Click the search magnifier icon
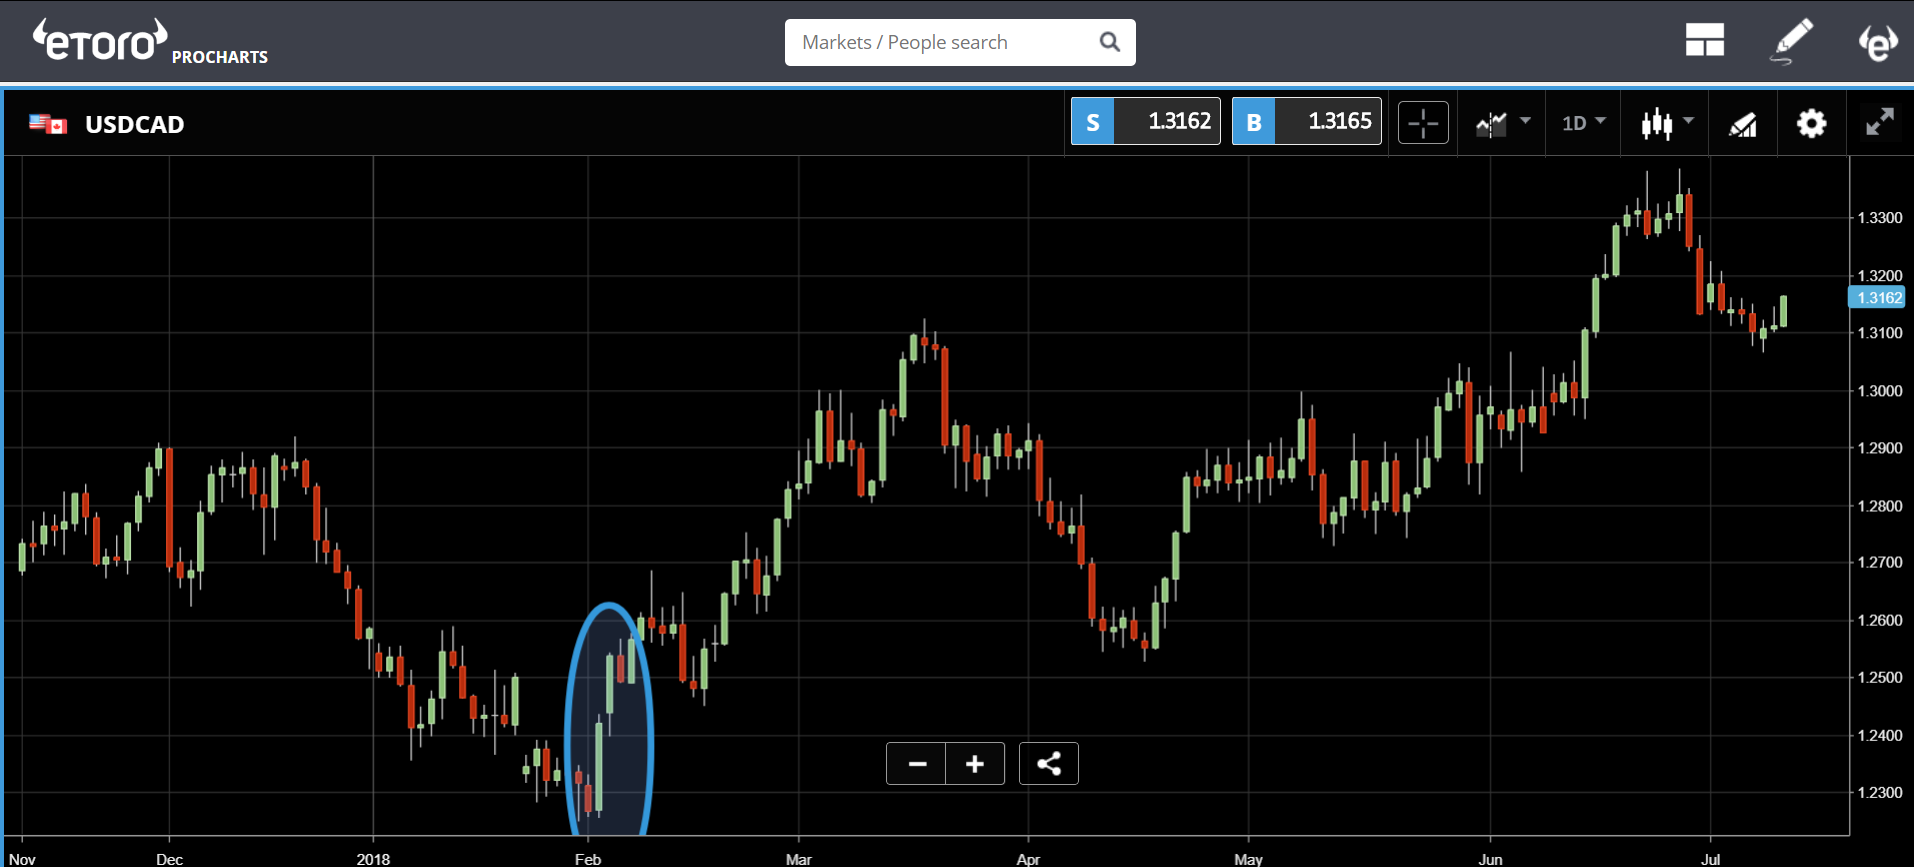 click(1109, 42)
